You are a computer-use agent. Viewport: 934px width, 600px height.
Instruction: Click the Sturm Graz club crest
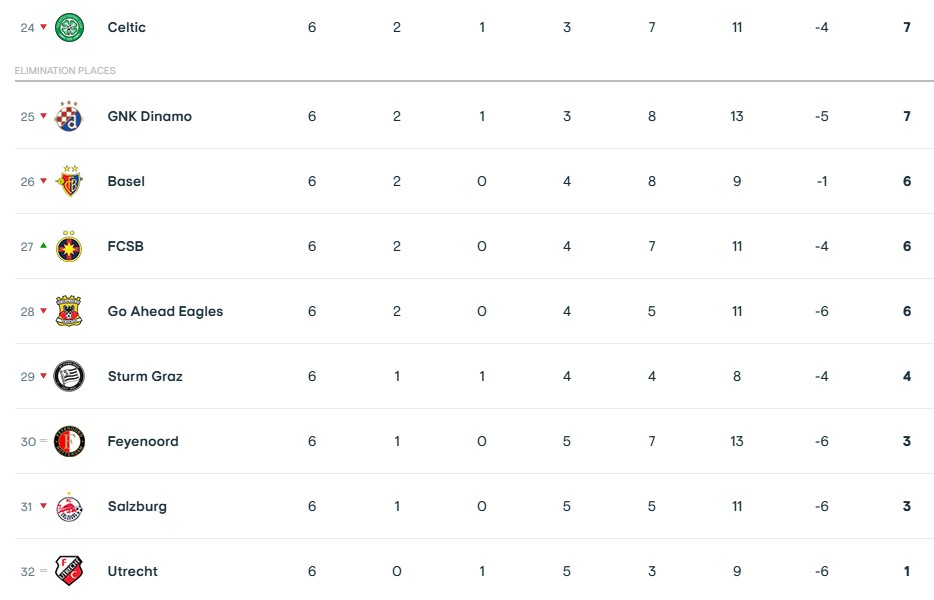click(69, 376)
